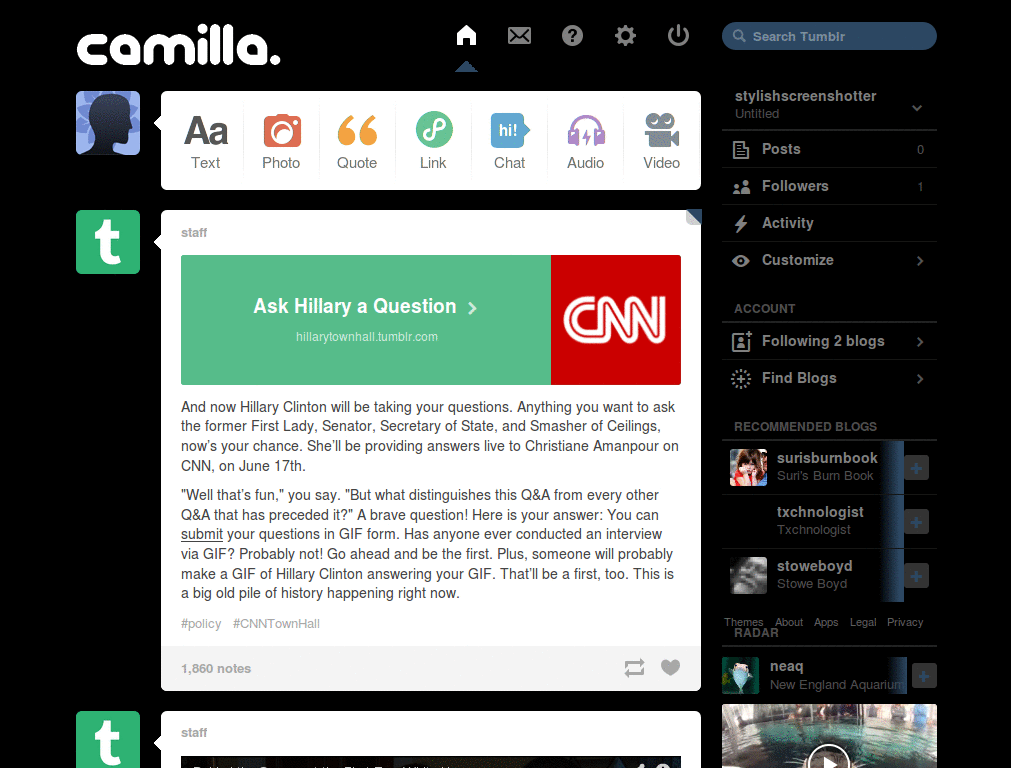
Task: Click the CNN logo in the post
Action: pos(615,319)
